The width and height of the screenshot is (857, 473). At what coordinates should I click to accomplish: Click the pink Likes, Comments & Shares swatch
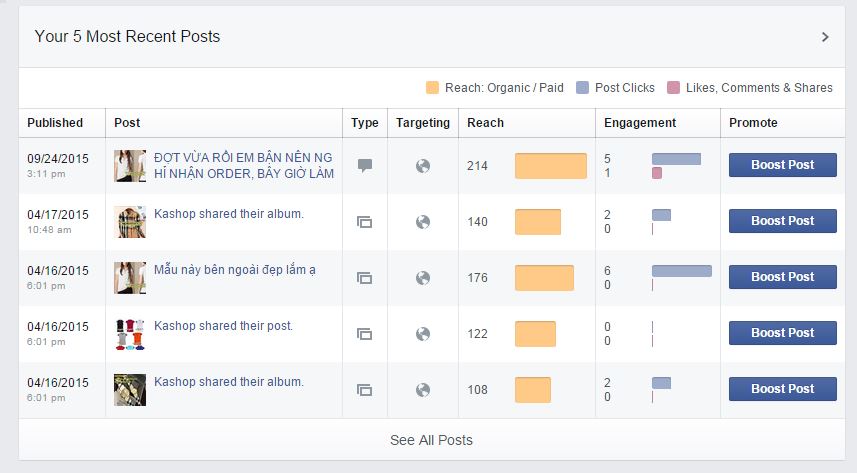(x=674, y=88)
